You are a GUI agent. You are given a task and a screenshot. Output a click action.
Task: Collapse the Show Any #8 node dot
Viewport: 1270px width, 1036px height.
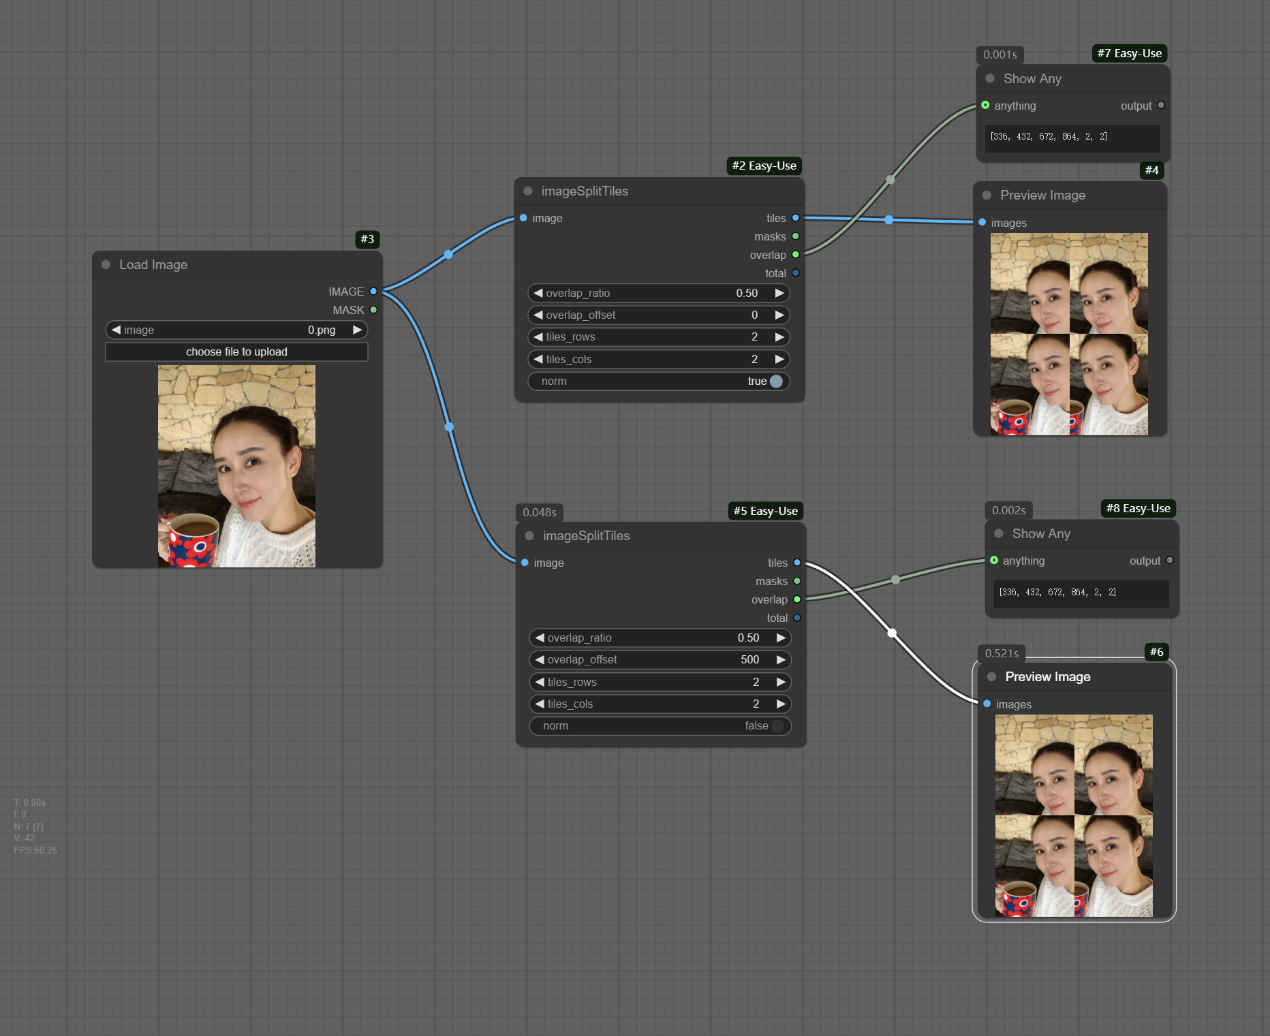click(999, 534)
